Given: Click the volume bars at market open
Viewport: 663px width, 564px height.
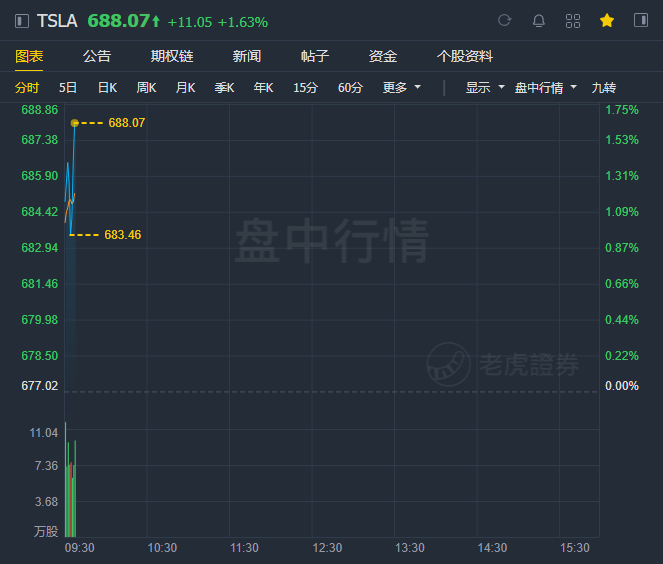Looking at the screenshot, I should coord(70,479).
